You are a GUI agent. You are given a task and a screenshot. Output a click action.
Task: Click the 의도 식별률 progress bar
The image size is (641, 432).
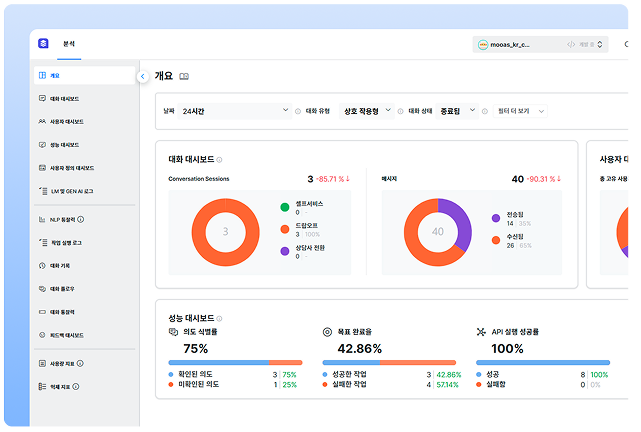pyautogui.click(x=235, y=362)
